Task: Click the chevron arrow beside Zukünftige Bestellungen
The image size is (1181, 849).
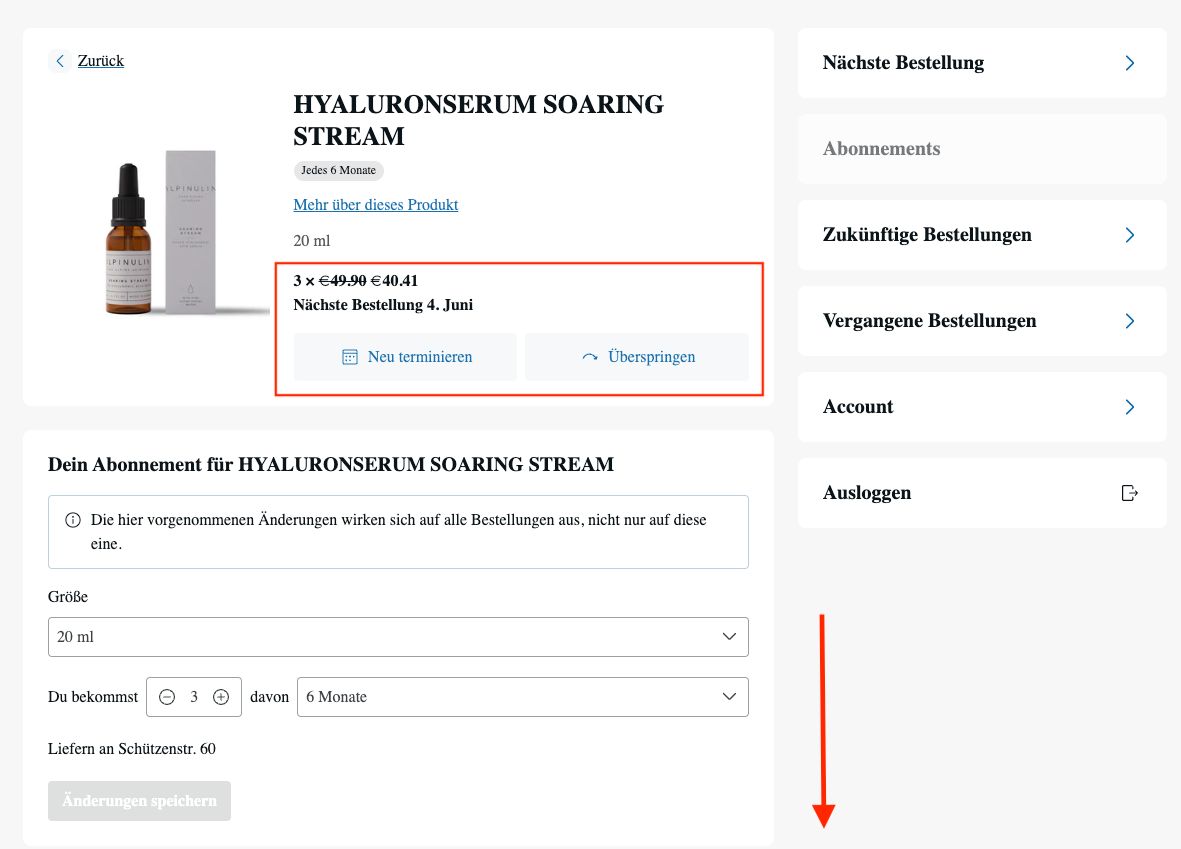Action: 1129,235
